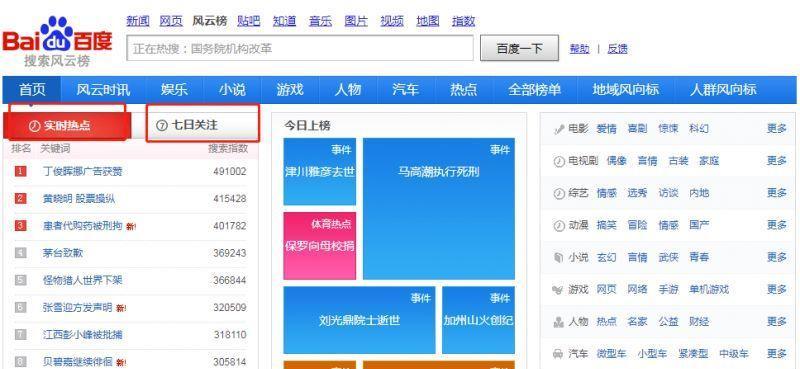Viewport: 800px width, 369px height.
Task: Open the 津川雅彦去世 event tile
Action: point(320,171)
